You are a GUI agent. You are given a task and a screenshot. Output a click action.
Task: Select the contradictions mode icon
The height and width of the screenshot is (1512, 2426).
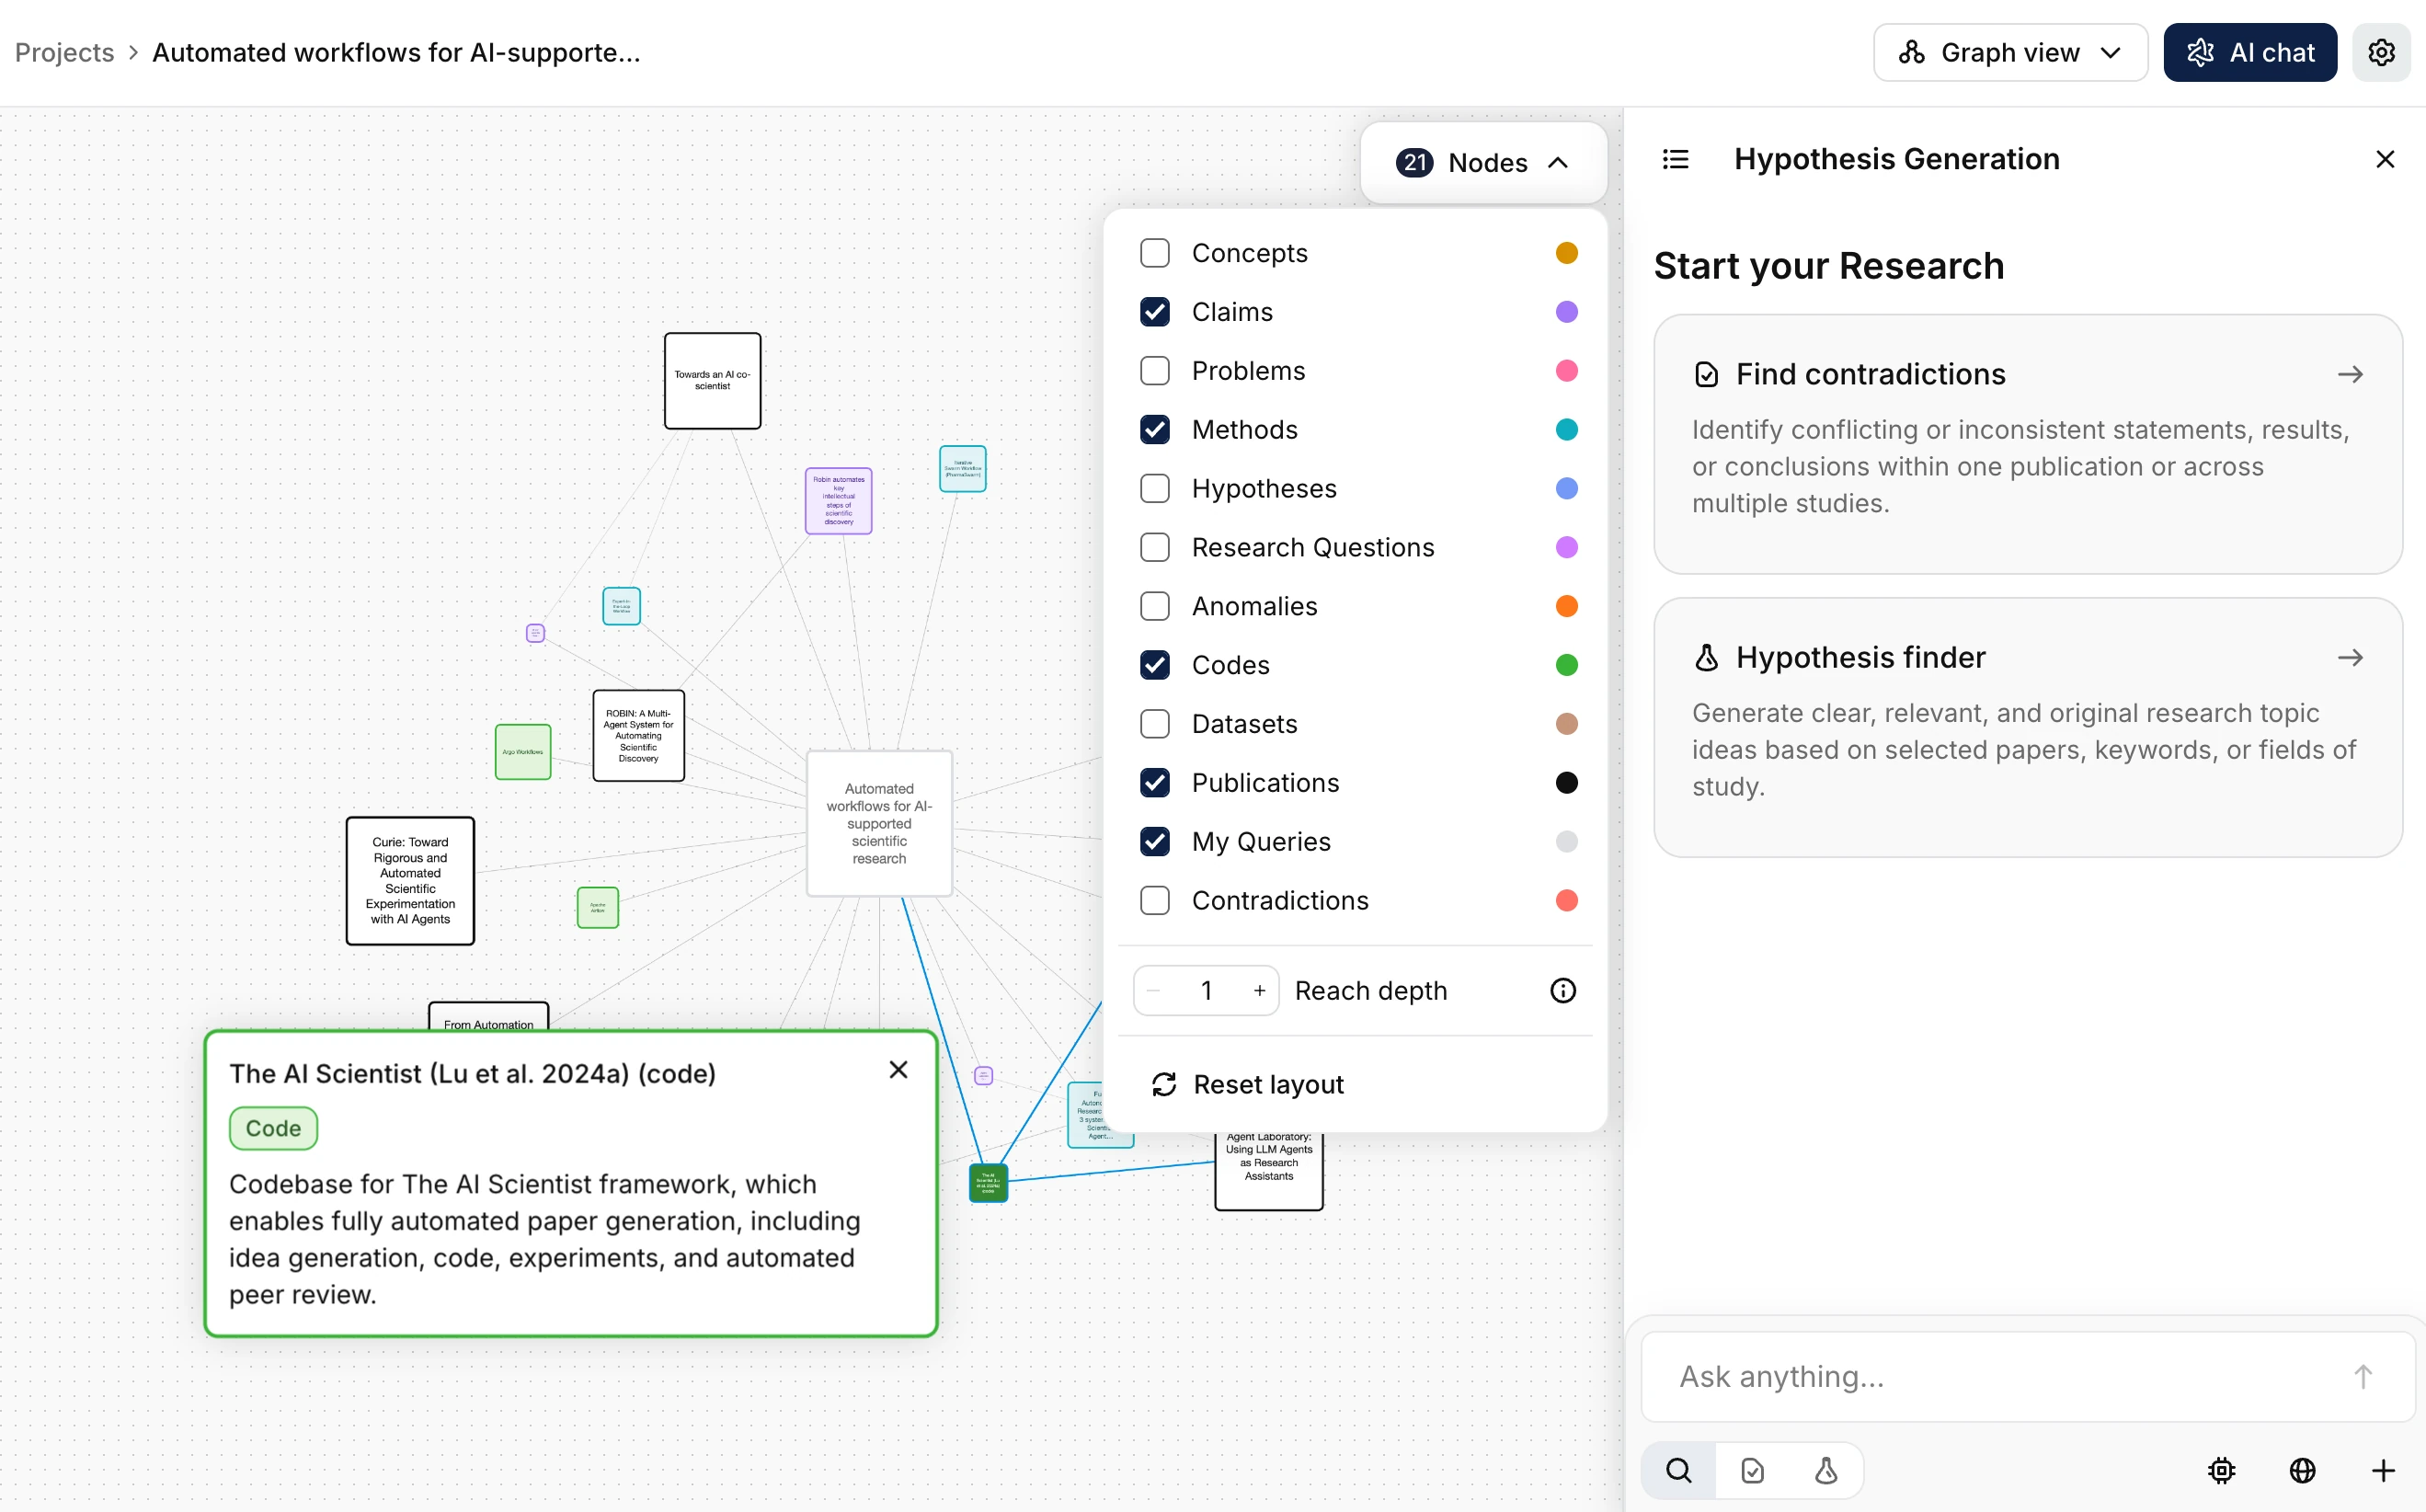tap(1752, 1471)
